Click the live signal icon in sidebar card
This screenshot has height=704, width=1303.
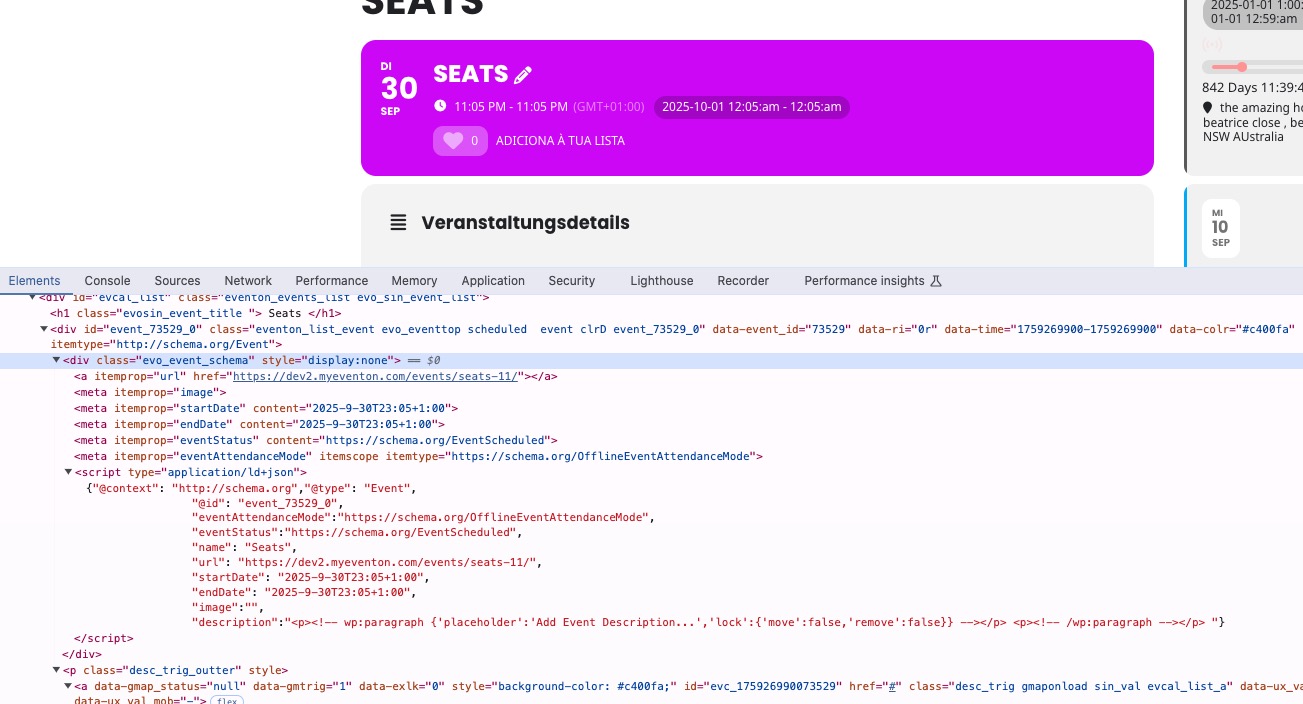(x=1212, y=44)
